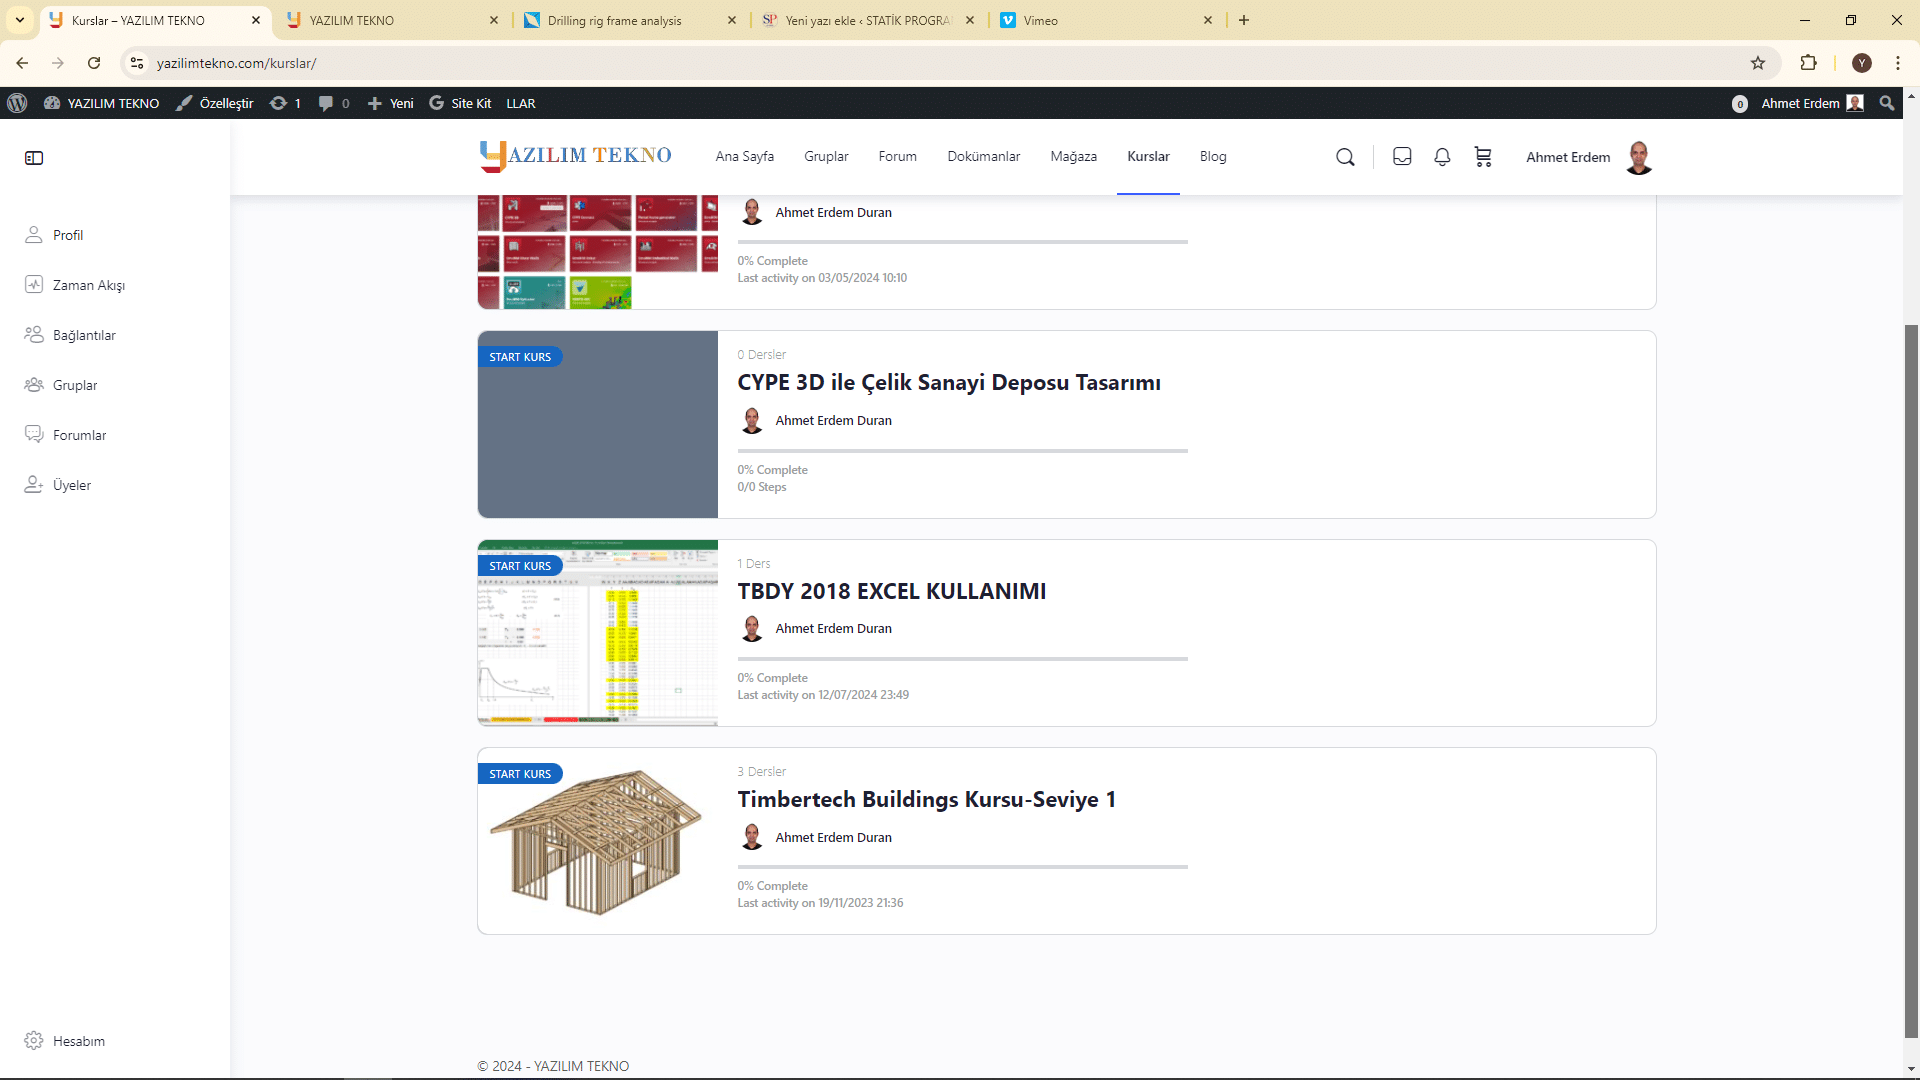Click the CYPE 3D course progress bar
This screenshot has height=1080, width=1920.
(962, 451)
